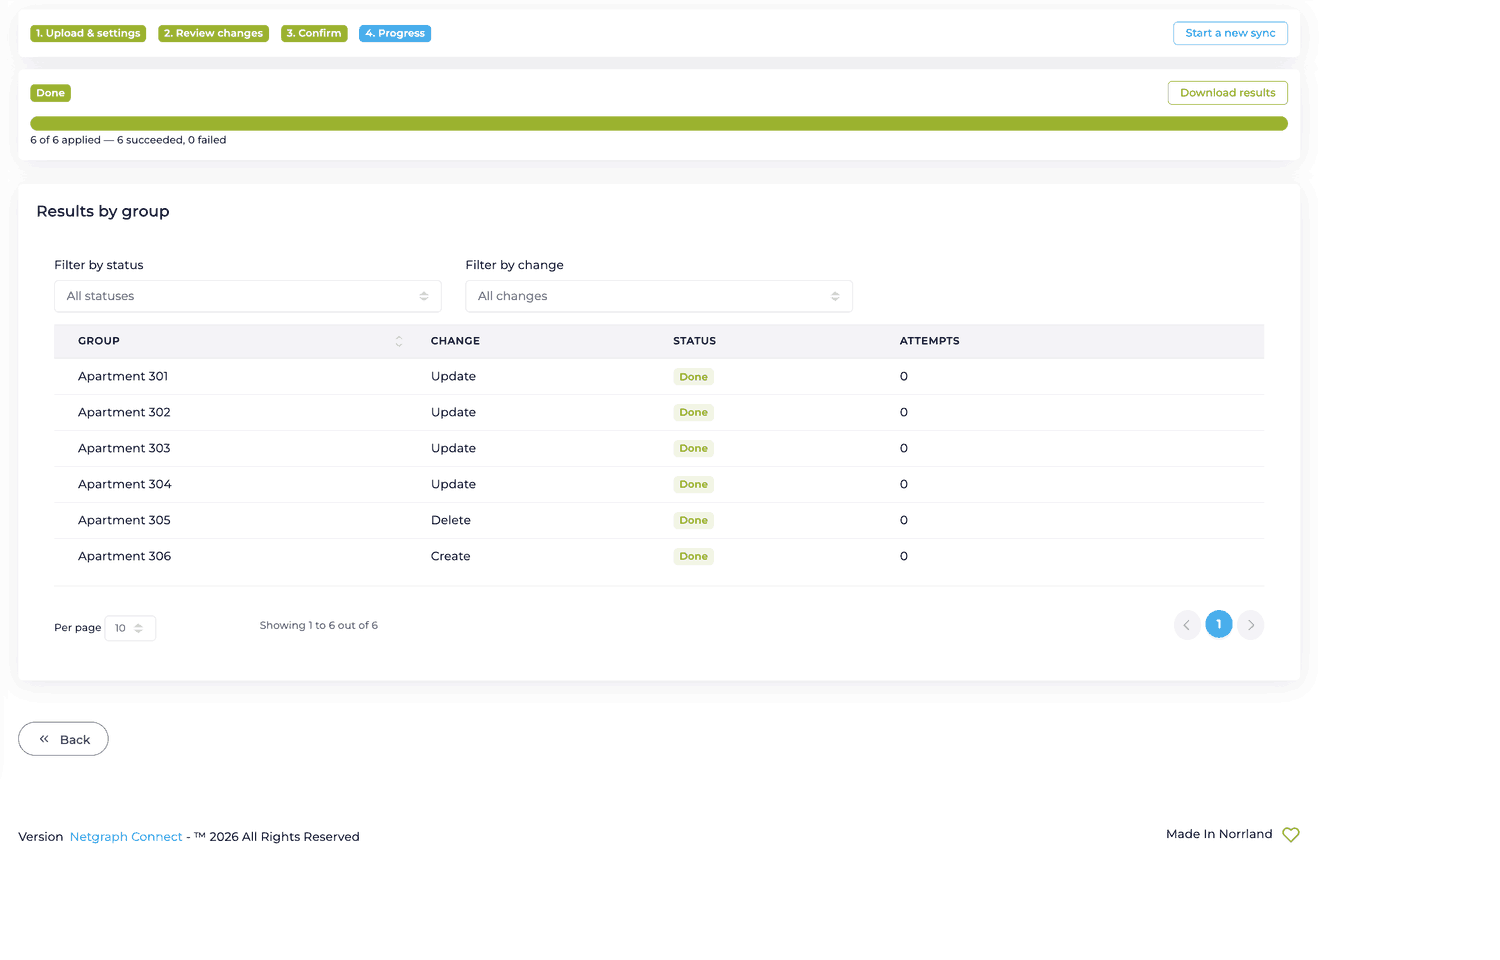Click the green sync progress bar
Viewport: 1500px width, 960px height.
click(x=659, y=124)
